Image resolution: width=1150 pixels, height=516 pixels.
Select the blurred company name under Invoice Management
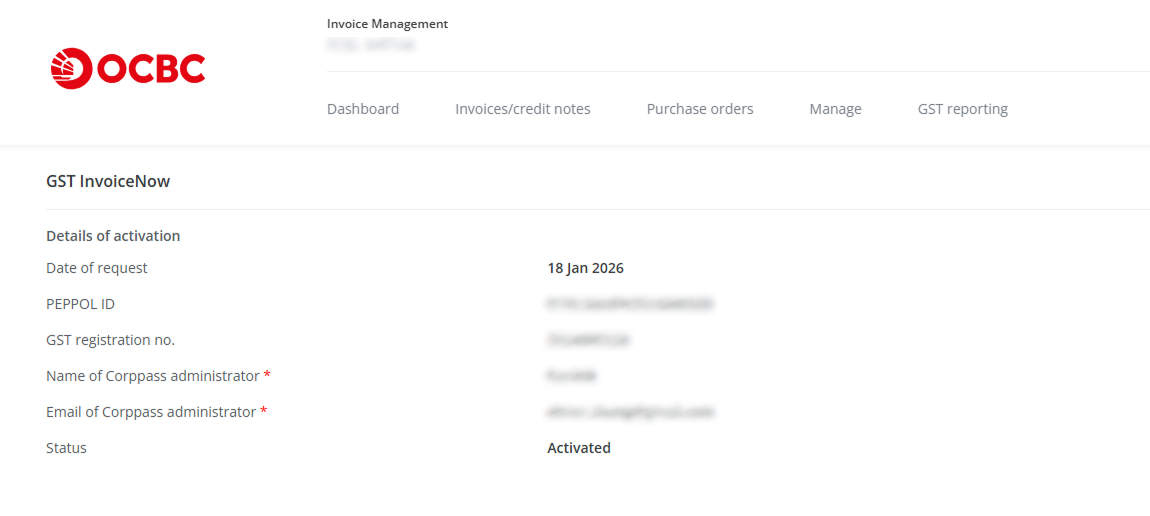coord(370,45)
